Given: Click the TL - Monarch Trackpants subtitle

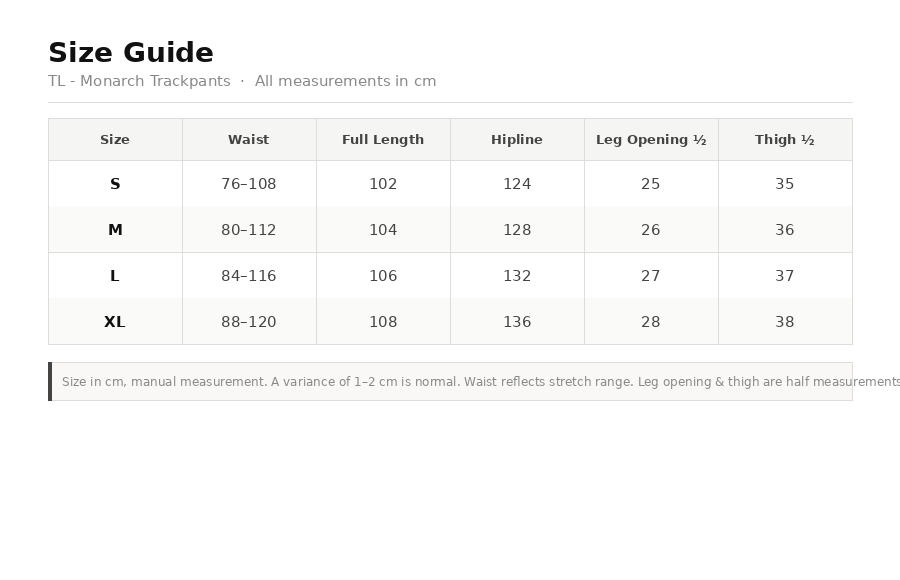Looking at the screenshot, I should (x=139, y=81).
